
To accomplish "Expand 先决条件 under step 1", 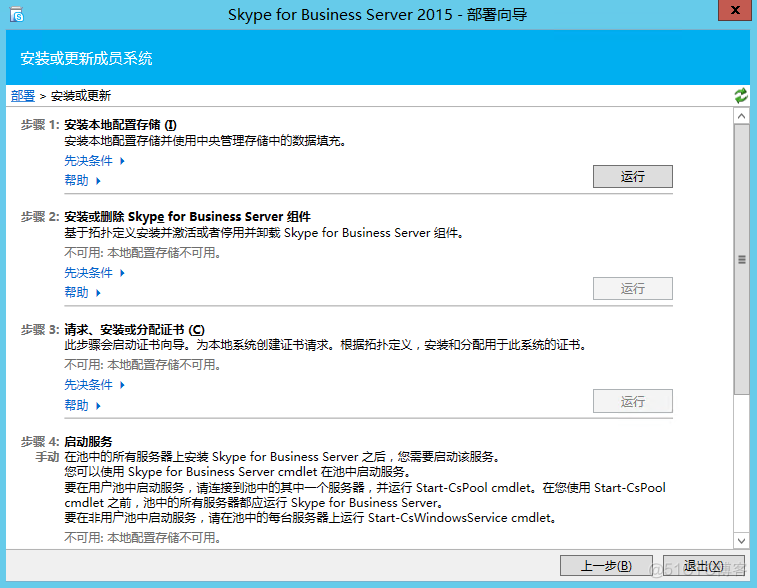I will (x=94, y=161).
